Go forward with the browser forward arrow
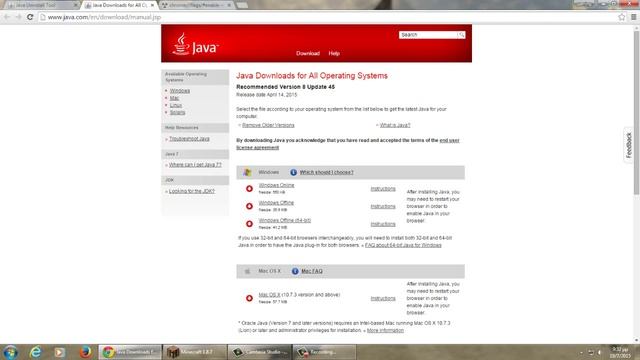 pos(18,17)
